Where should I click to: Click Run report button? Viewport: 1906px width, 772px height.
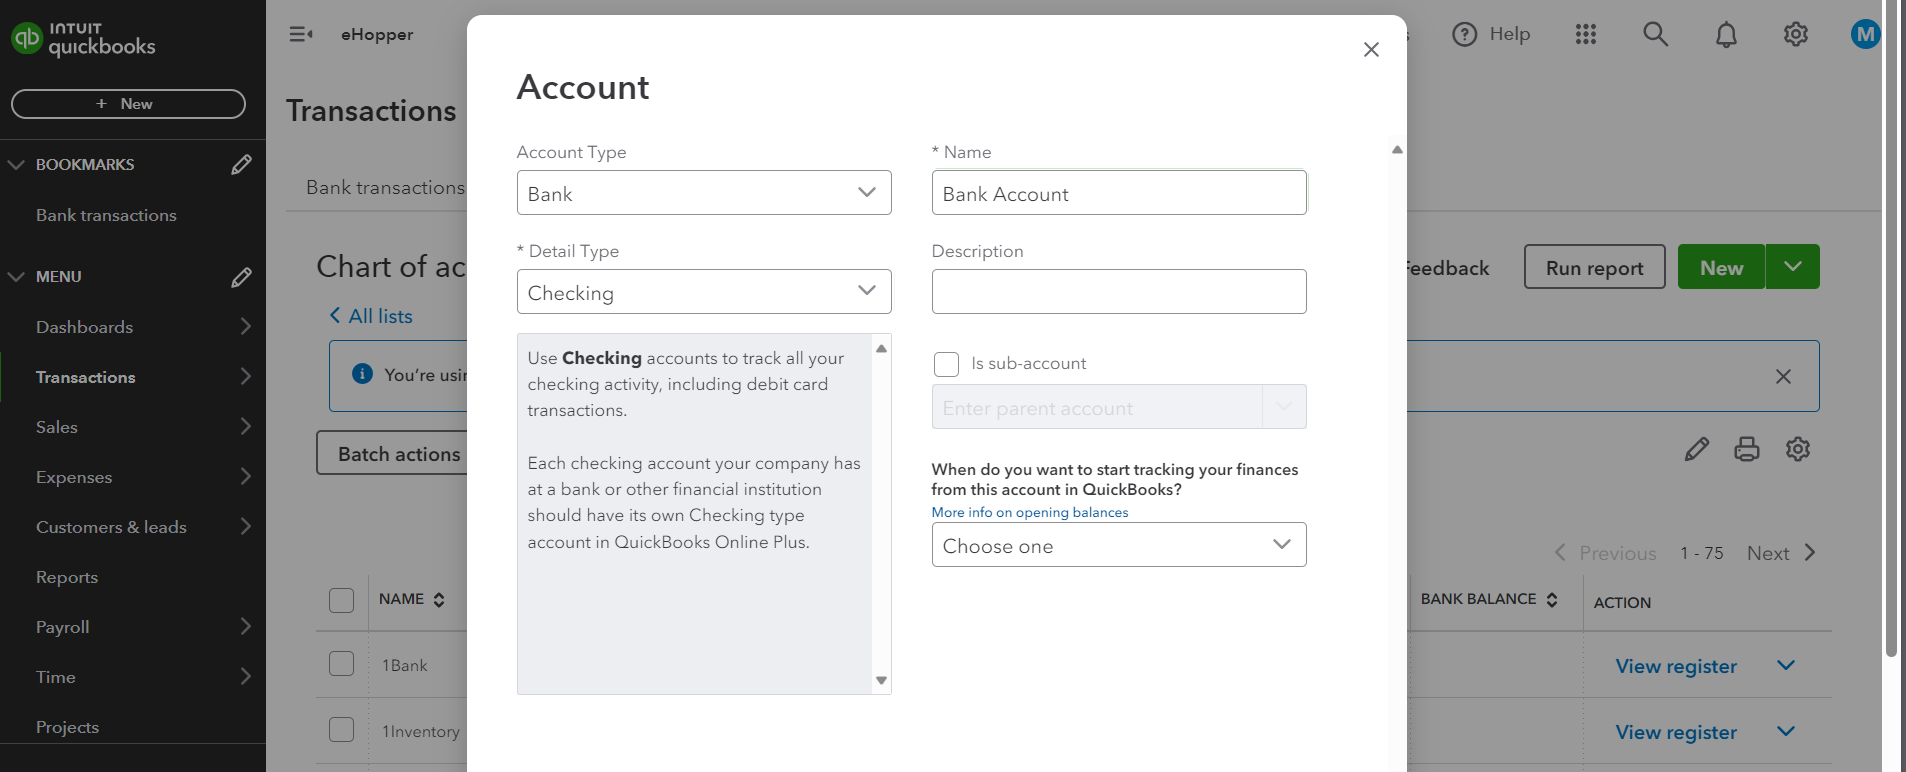point(1594,267)
